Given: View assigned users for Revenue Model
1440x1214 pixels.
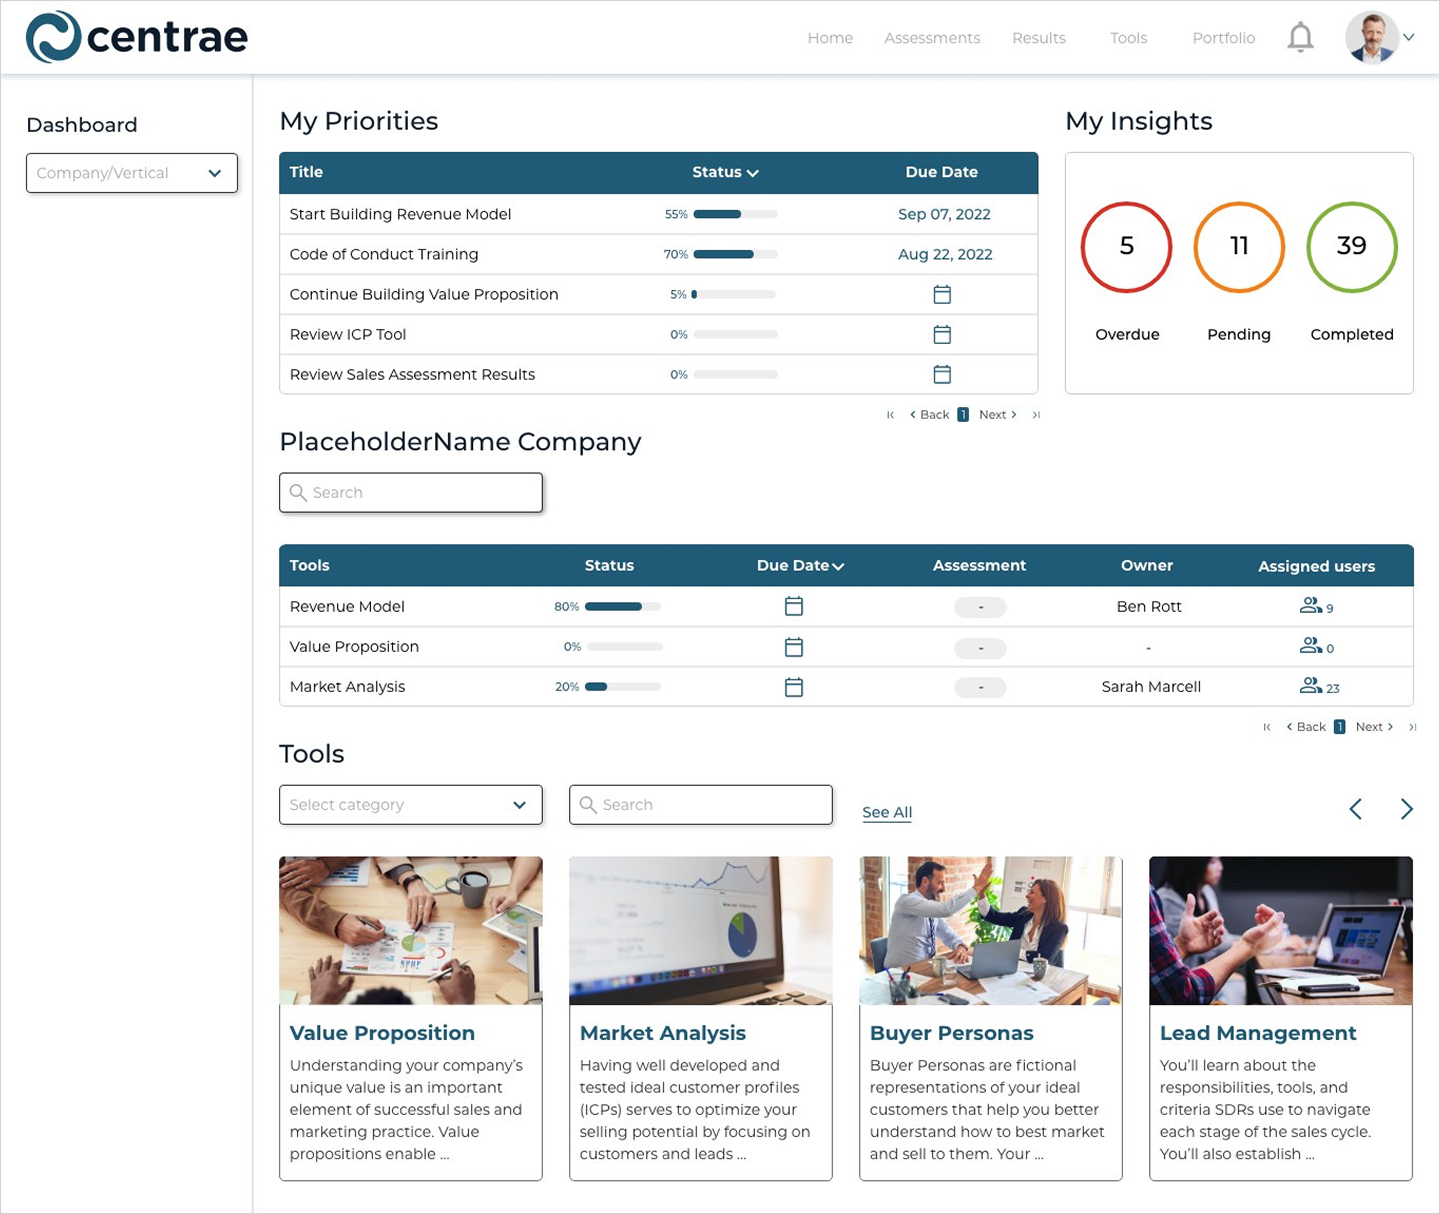Looking at the screenshot, I should [1316, 606].
